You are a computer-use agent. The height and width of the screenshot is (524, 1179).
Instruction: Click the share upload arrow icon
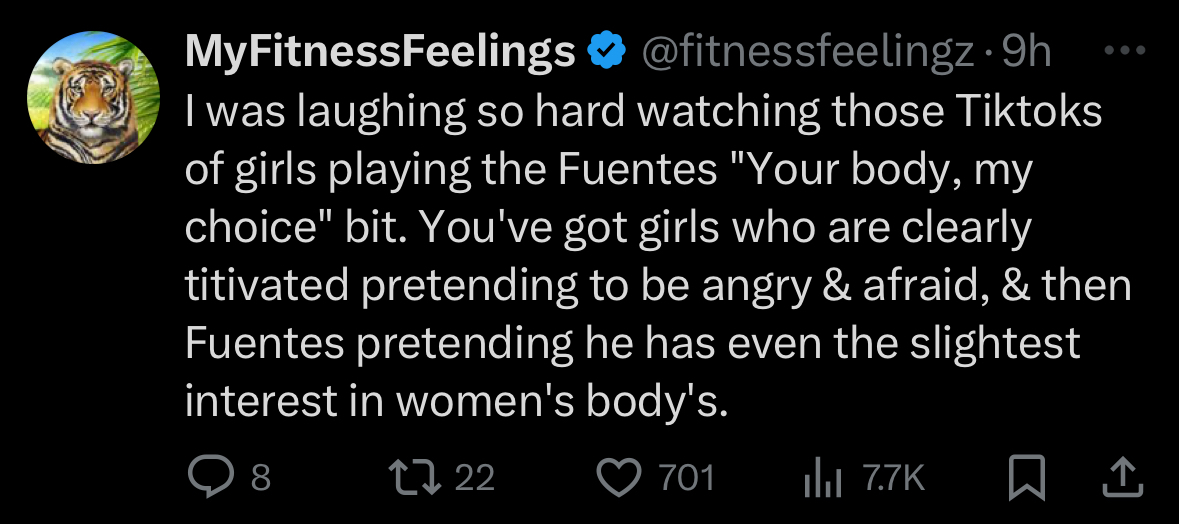[x=1122, y=478]
